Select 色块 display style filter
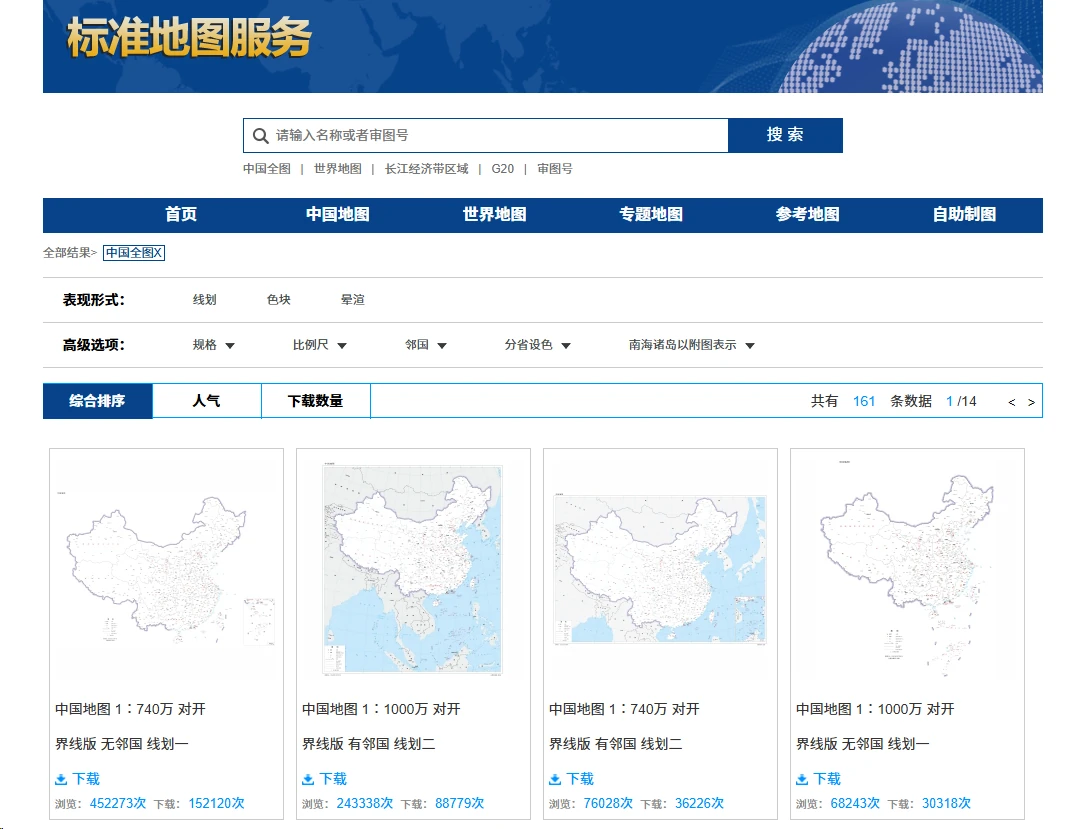The height and width of the screenshot is (829, 1078). coord(278,300)
